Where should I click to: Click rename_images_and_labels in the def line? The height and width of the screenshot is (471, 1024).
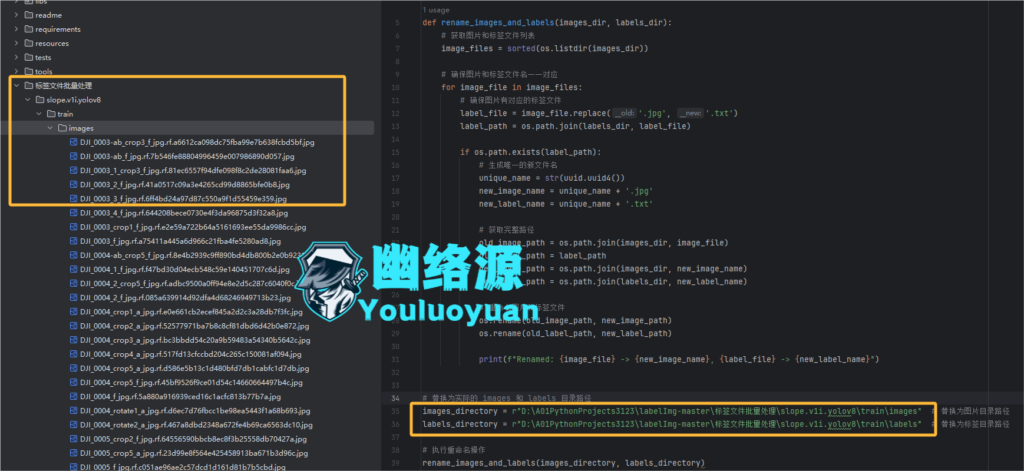point(497,22)
